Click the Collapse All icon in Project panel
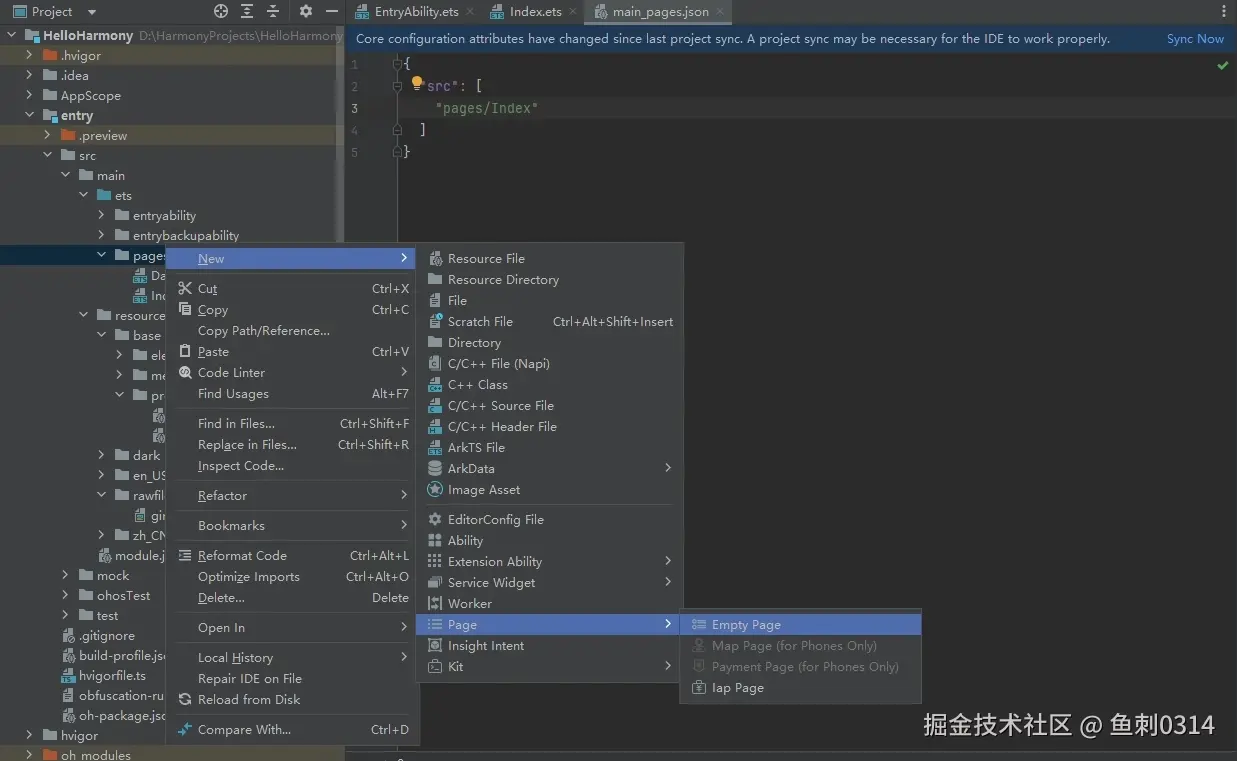 tap(273, 11)
